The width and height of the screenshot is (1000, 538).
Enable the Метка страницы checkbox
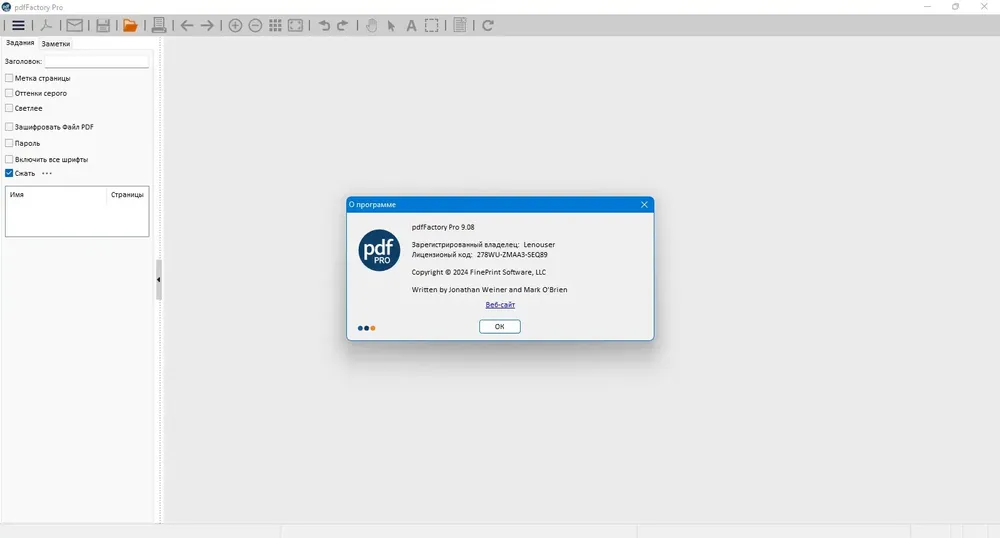[9, 78]
